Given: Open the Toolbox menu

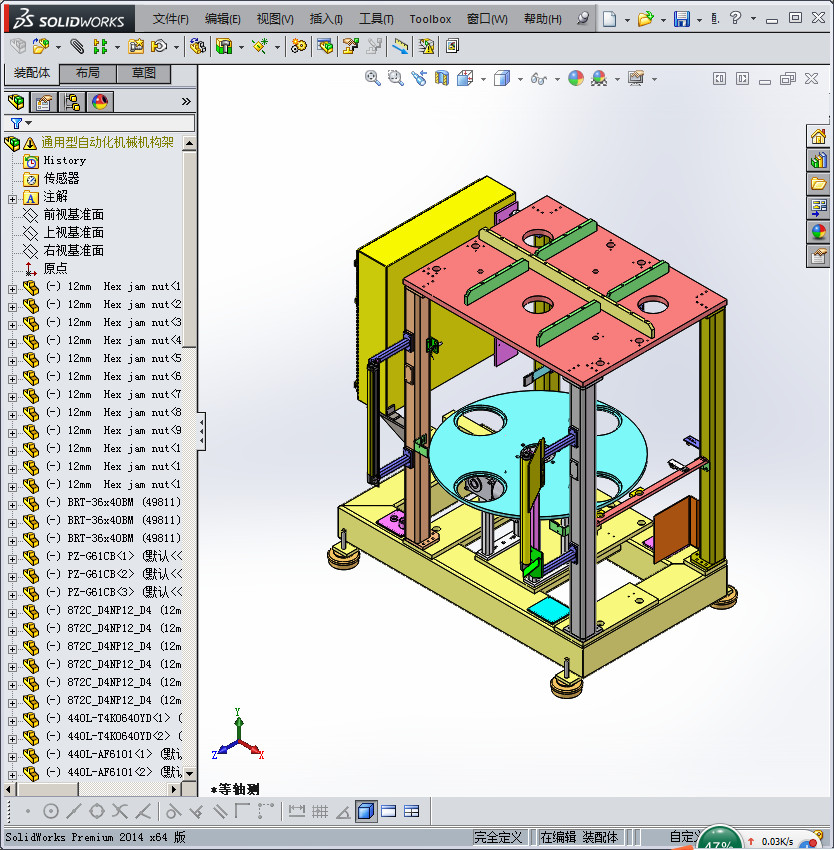Looking at the screenshot, I should pos(430,19).
